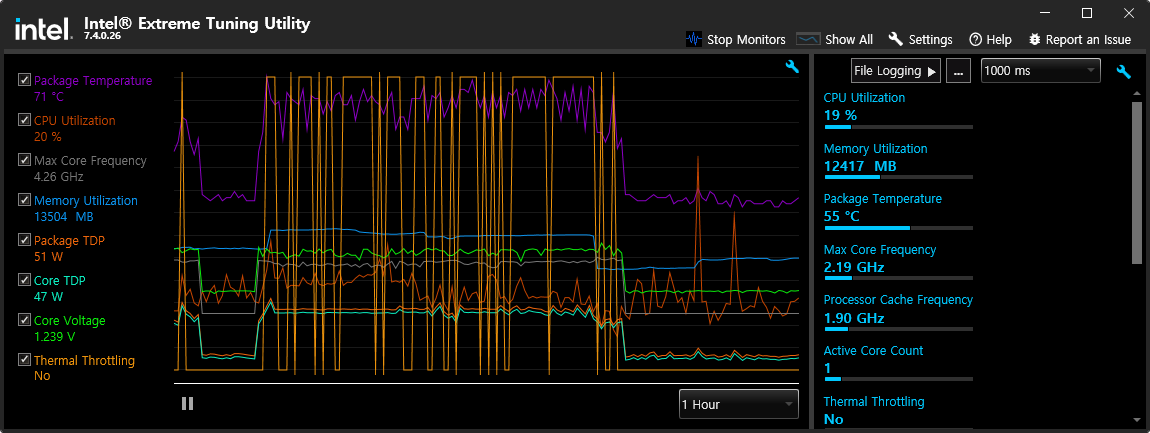Image resolution: width=1150 pixels, height=433 pixels.
Task: Select the Core Voltage legend label
Action: 70,321
